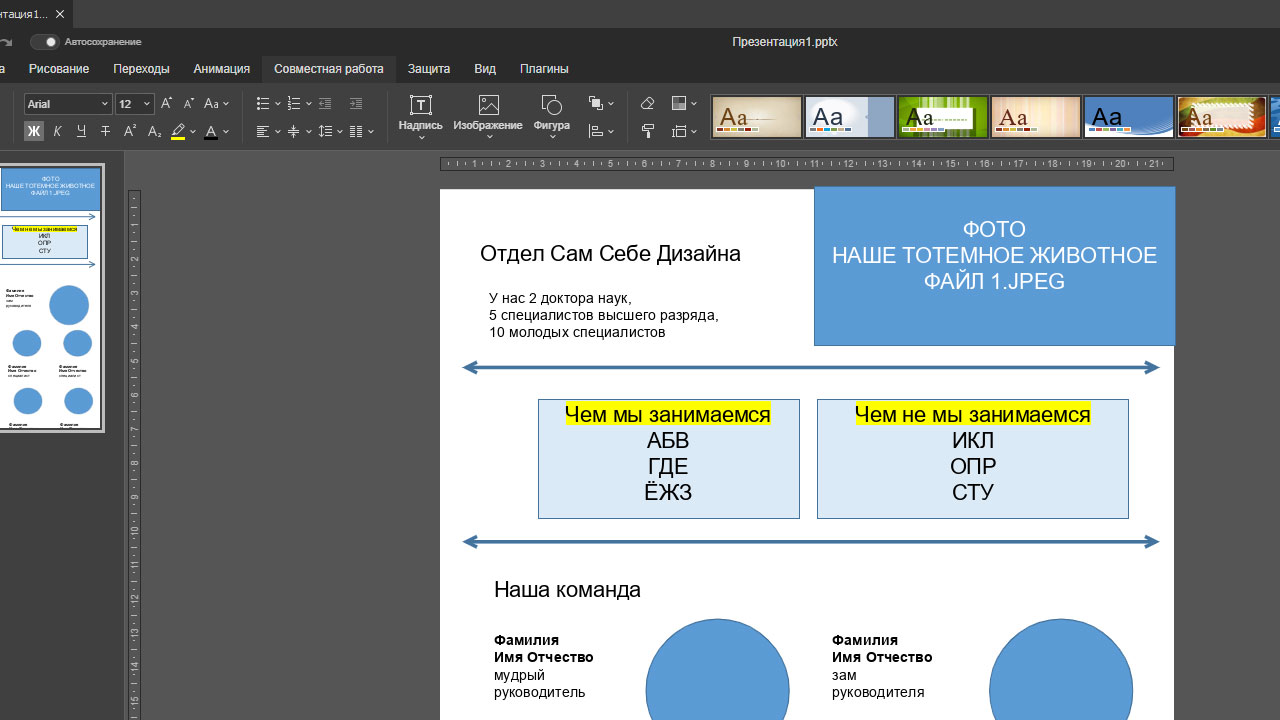Open slide size icon
This screenshot has height=720, width=1280.
(684, 132)
